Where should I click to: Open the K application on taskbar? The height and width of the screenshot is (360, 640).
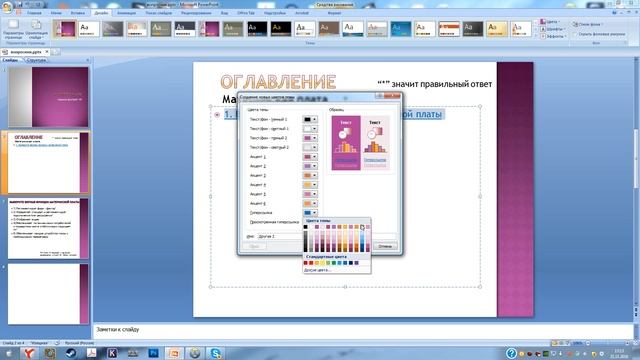112,353
